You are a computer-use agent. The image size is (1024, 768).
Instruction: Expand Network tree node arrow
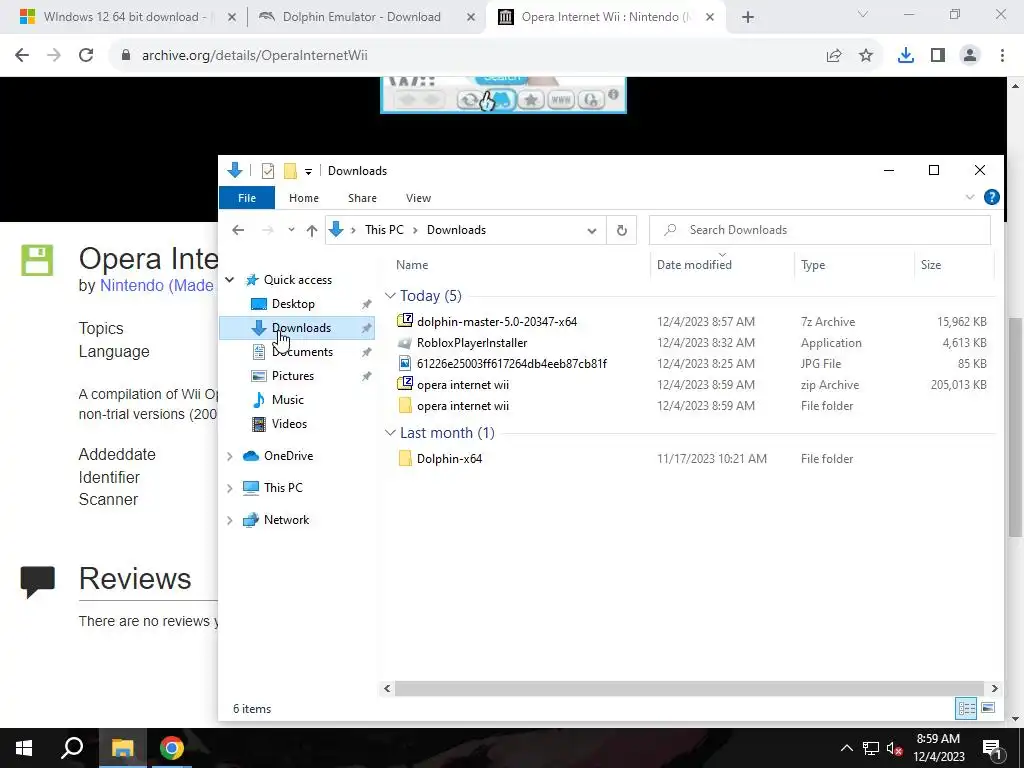coord(230,520)
